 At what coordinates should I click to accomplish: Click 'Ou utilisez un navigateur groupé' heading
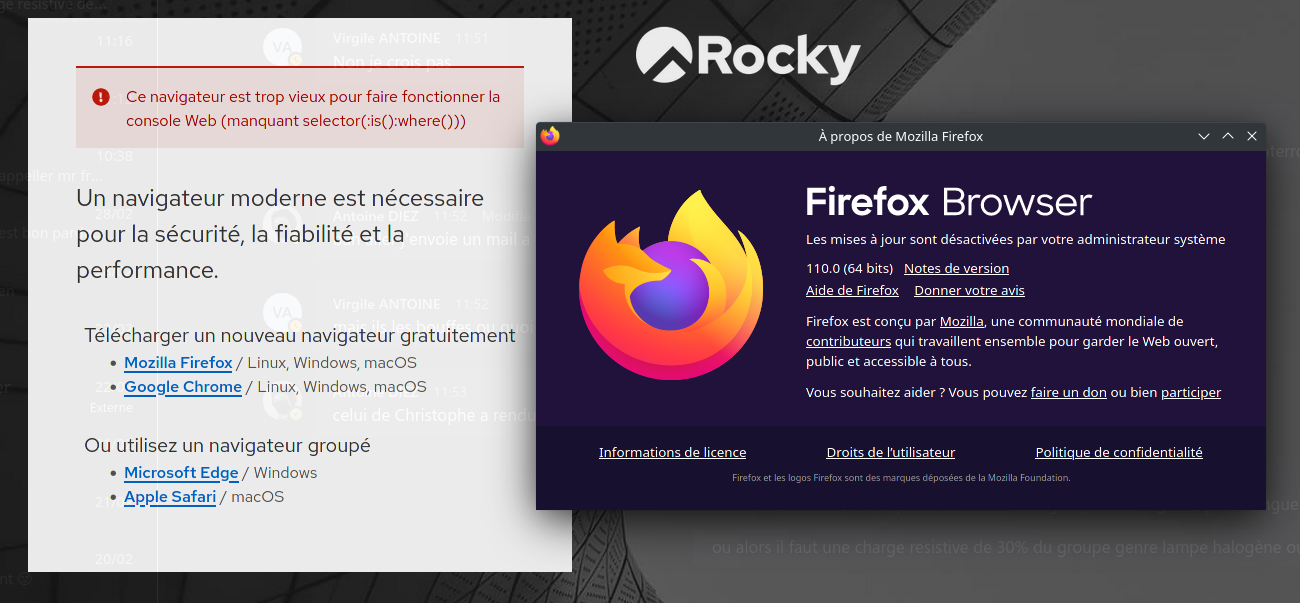[227, 445]
